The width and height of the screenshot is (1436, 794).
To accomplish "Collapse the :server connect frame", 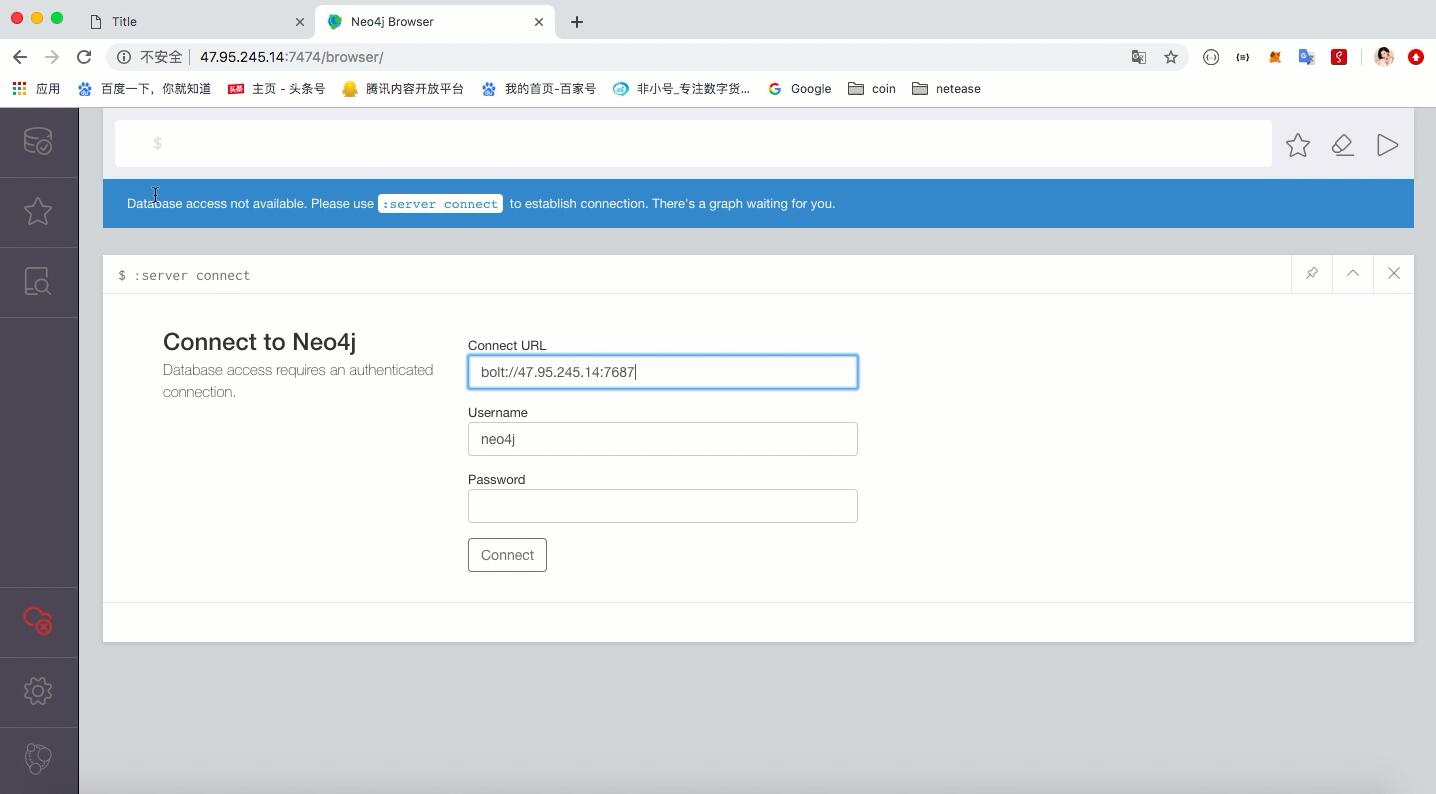I will (1353, 273).
